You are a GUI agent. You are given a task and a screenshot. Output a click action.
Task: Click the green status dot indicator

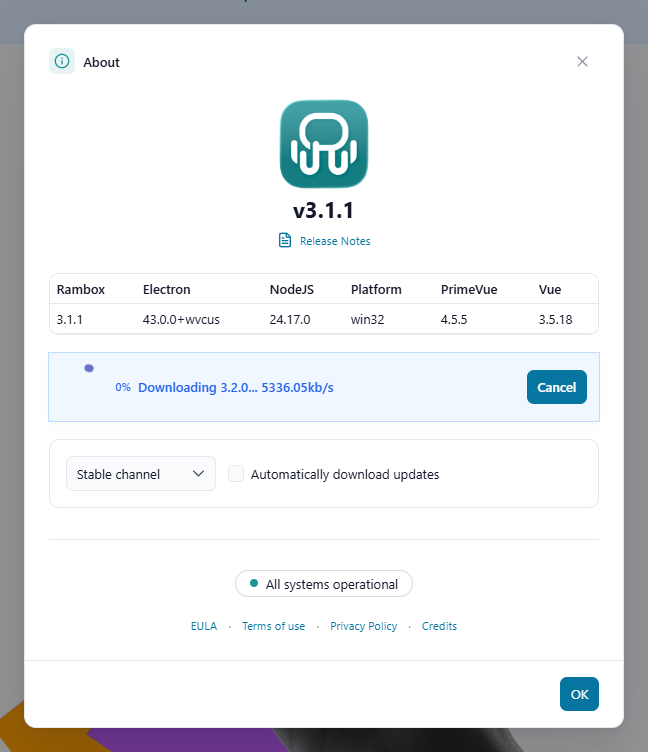click(x=254, y=583)
